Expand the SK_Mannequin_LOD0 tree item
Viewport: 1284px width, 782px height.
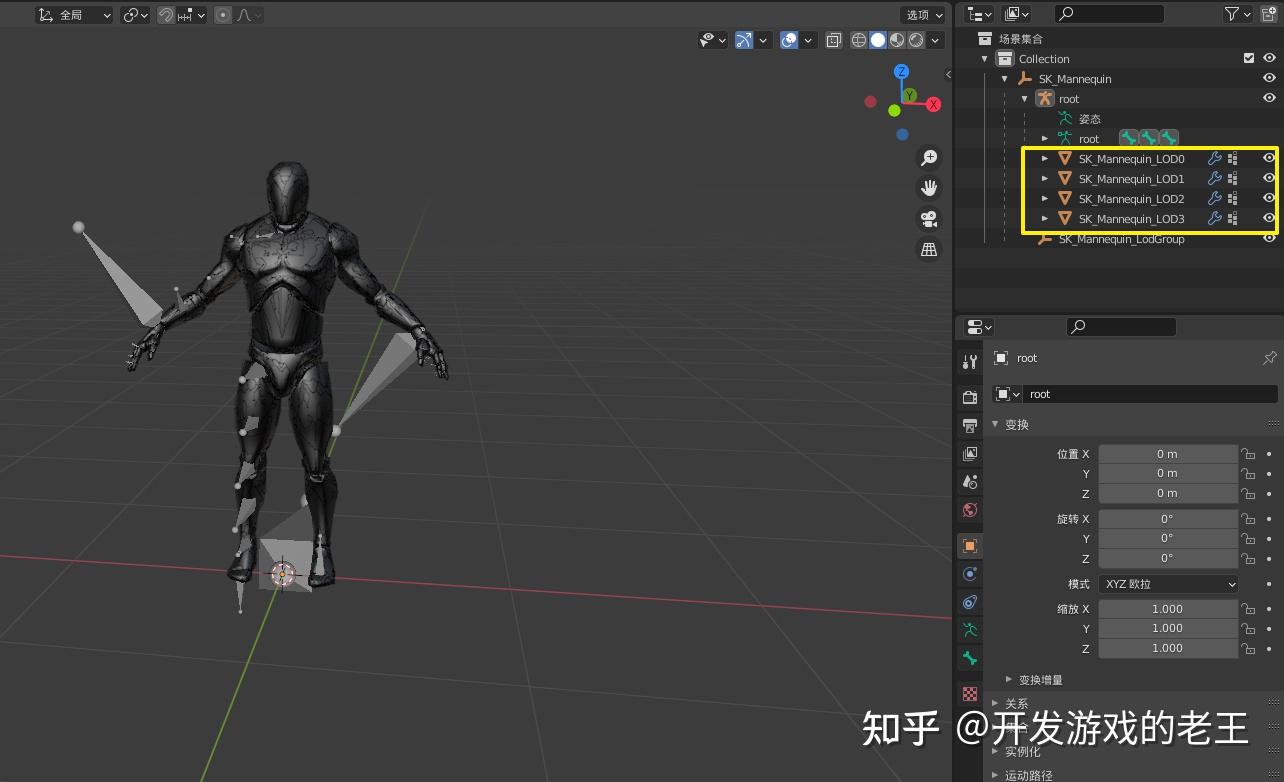[x=1044, y=158]
